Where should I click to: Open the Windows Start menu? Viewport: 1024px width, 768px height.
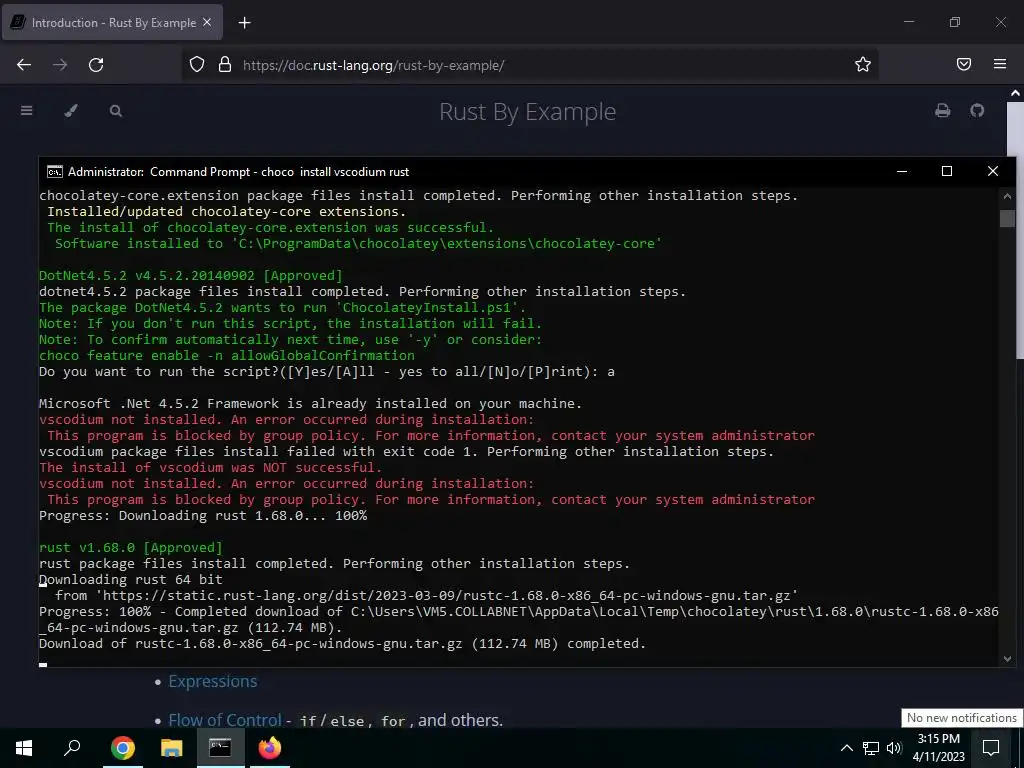point(24,747)
